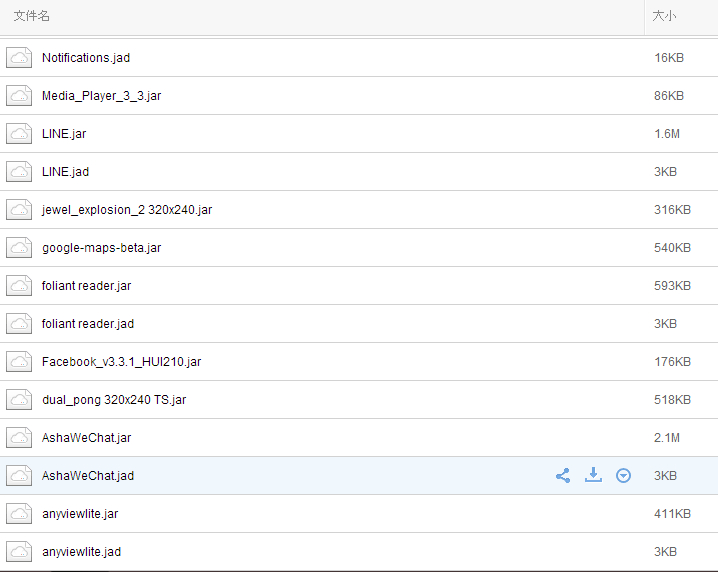Download the AshaWeChat.jad file
The width and height of the screenshot is (718, 572).
[x=593, y=475]
